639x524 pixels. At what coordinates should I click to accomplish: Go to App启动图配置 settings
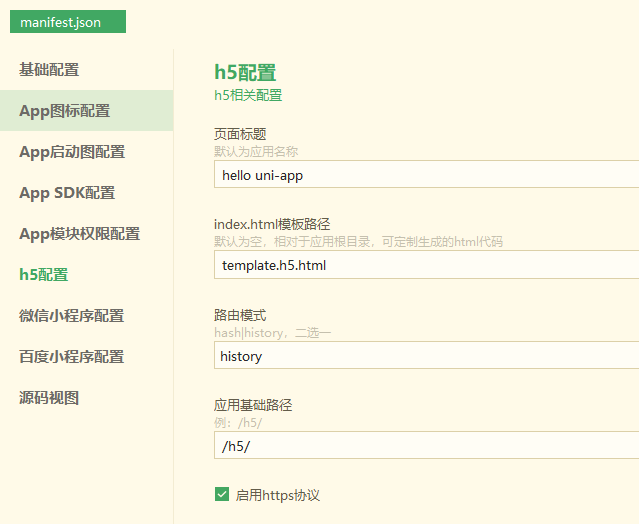(72, 152)
